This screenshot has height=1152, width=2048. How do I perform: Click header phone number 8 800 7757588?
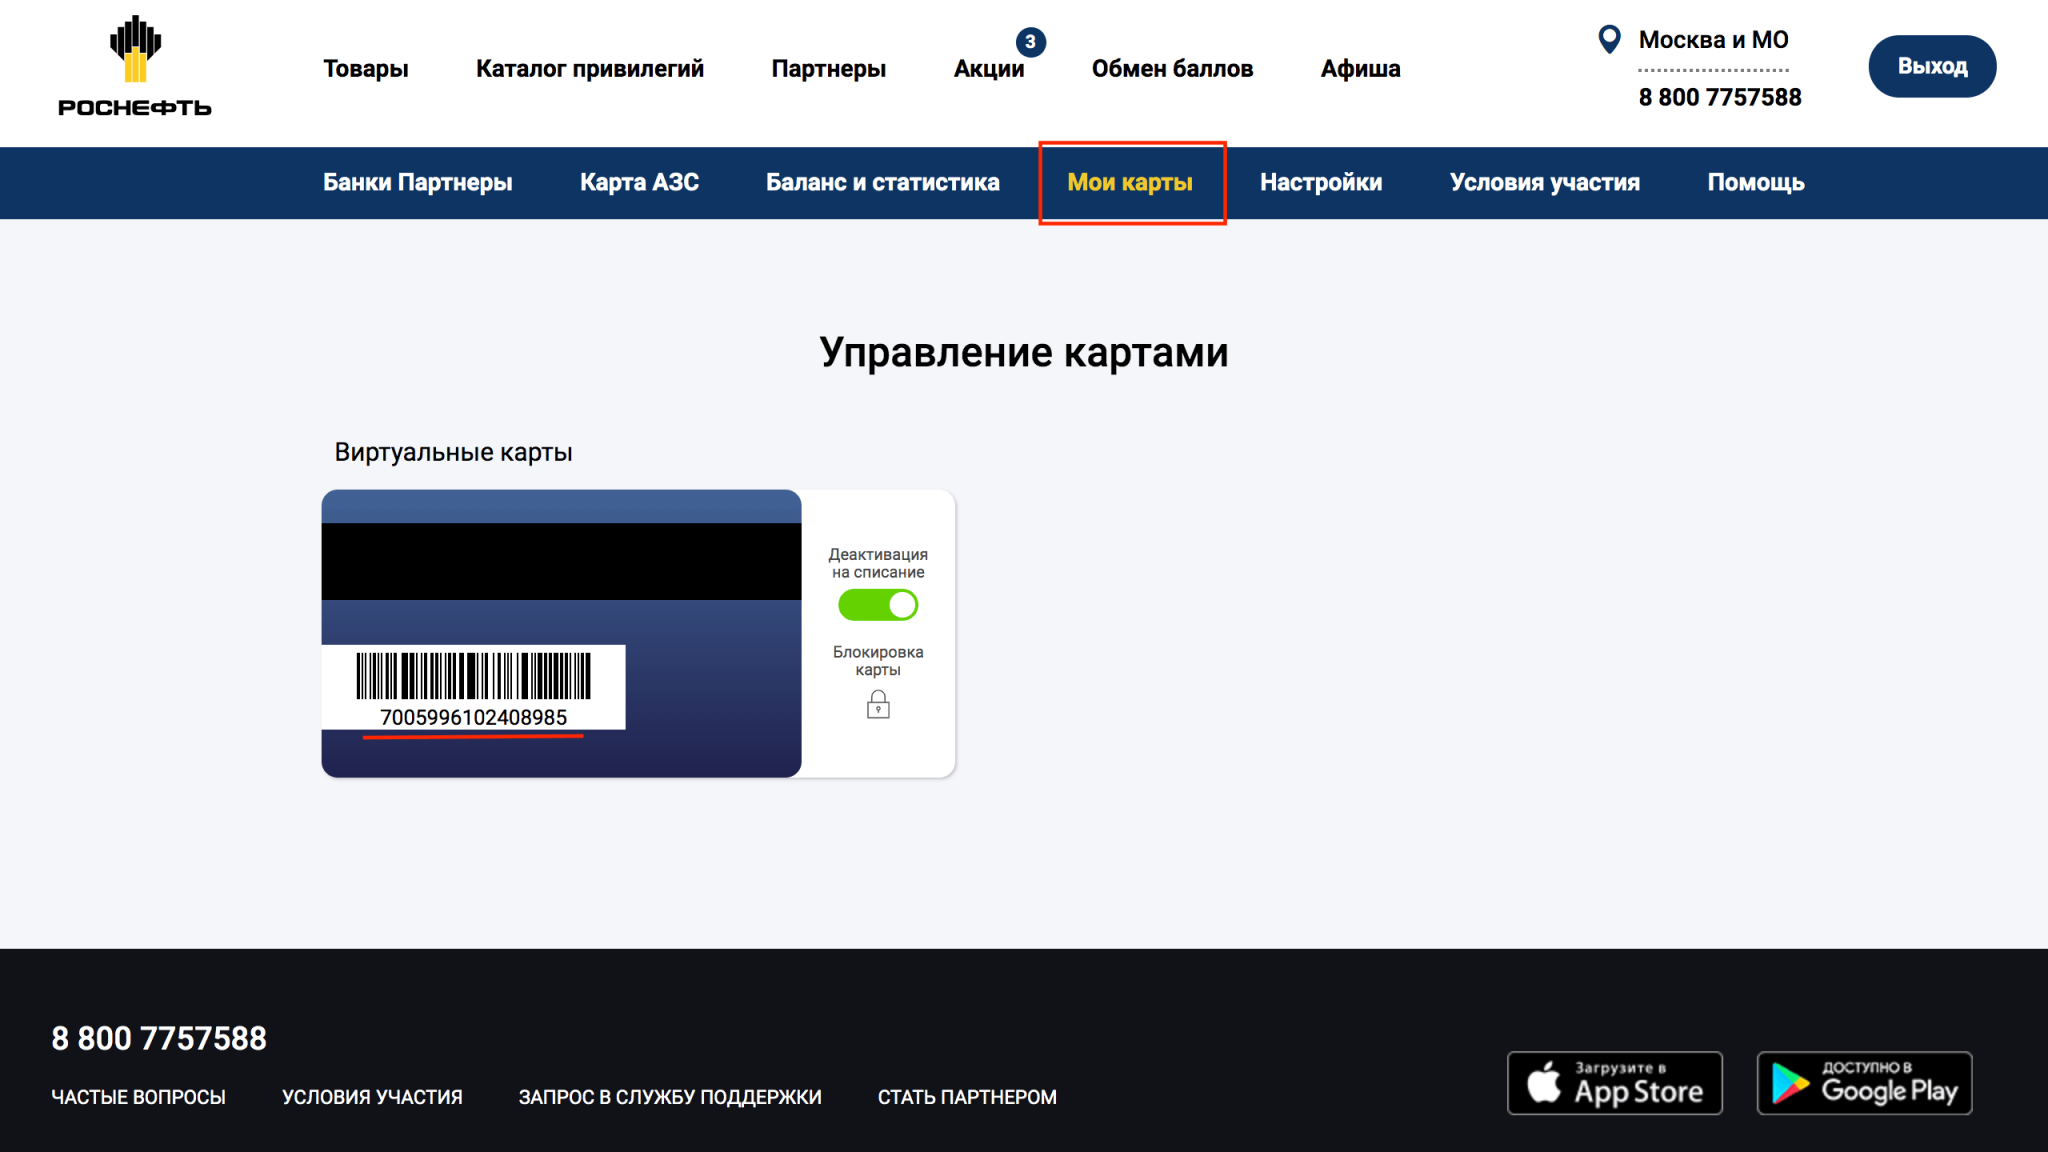1720,97
